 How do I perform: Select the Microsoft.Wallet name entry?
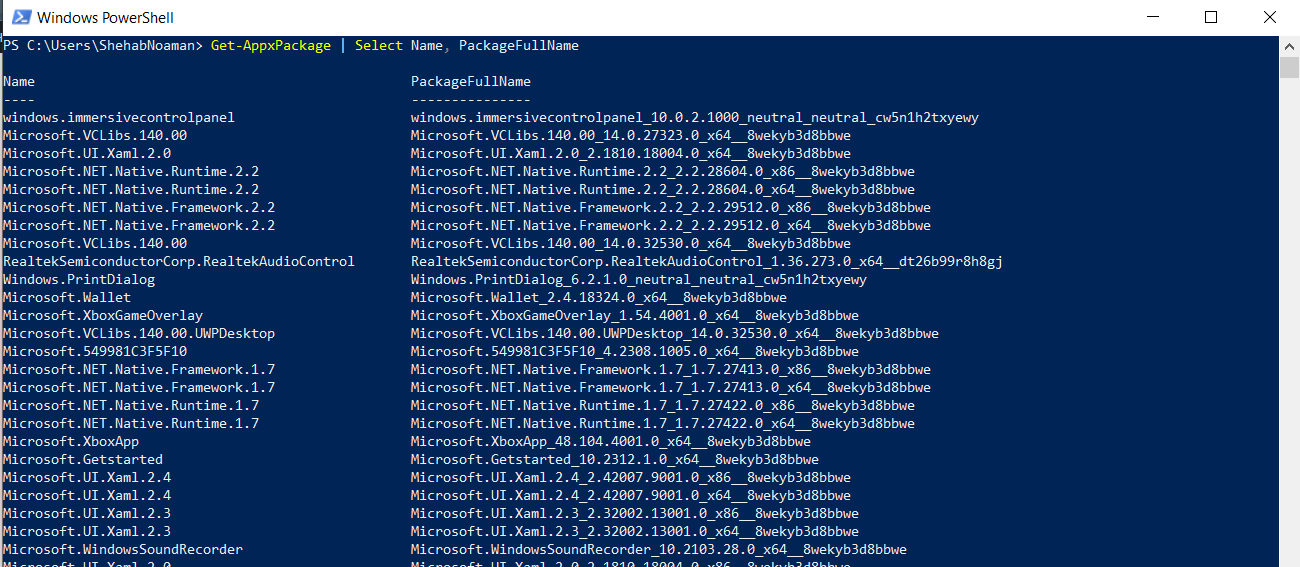(67, 298)
